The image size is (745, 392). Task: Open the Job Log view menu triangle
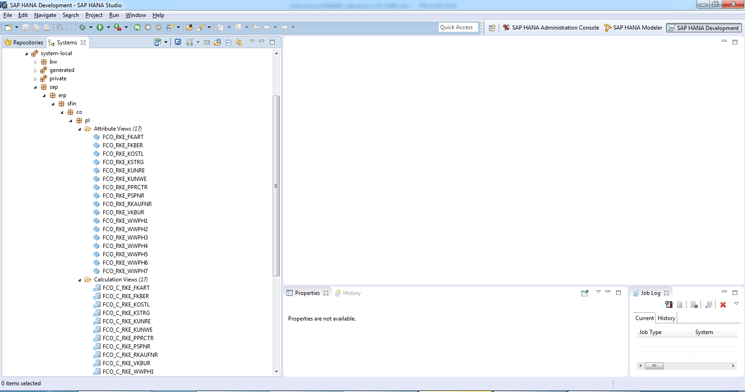(736, 304)
